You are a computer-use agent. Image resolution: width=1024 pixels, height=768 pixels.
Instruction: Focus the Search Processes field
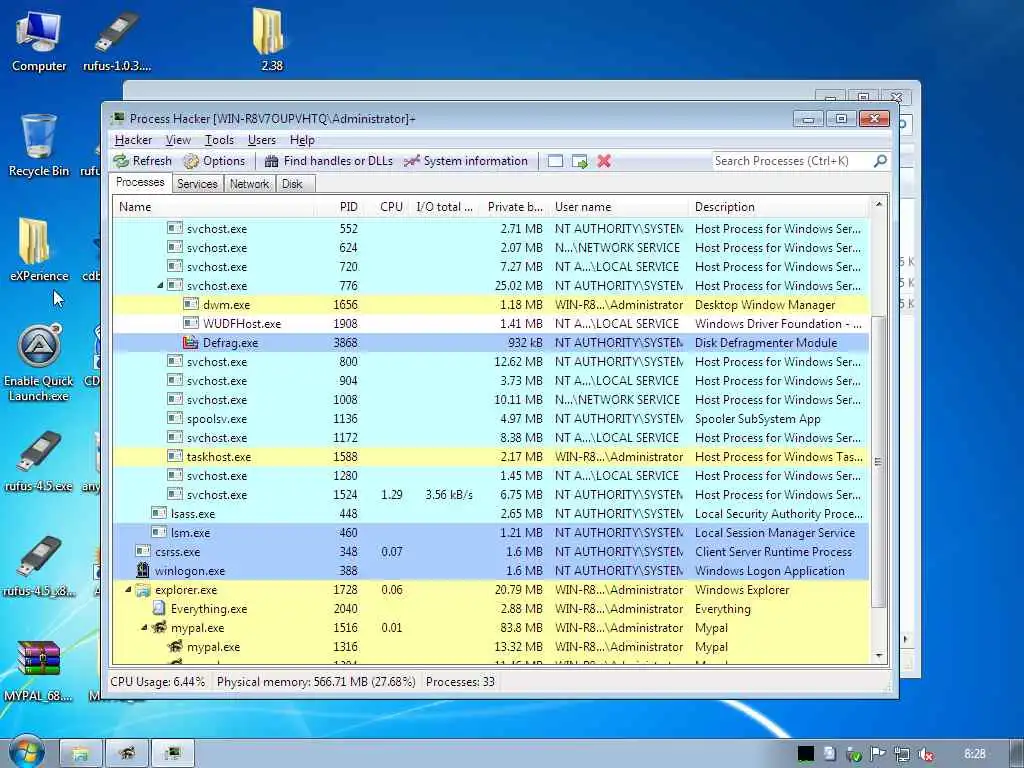coord(792,161)
